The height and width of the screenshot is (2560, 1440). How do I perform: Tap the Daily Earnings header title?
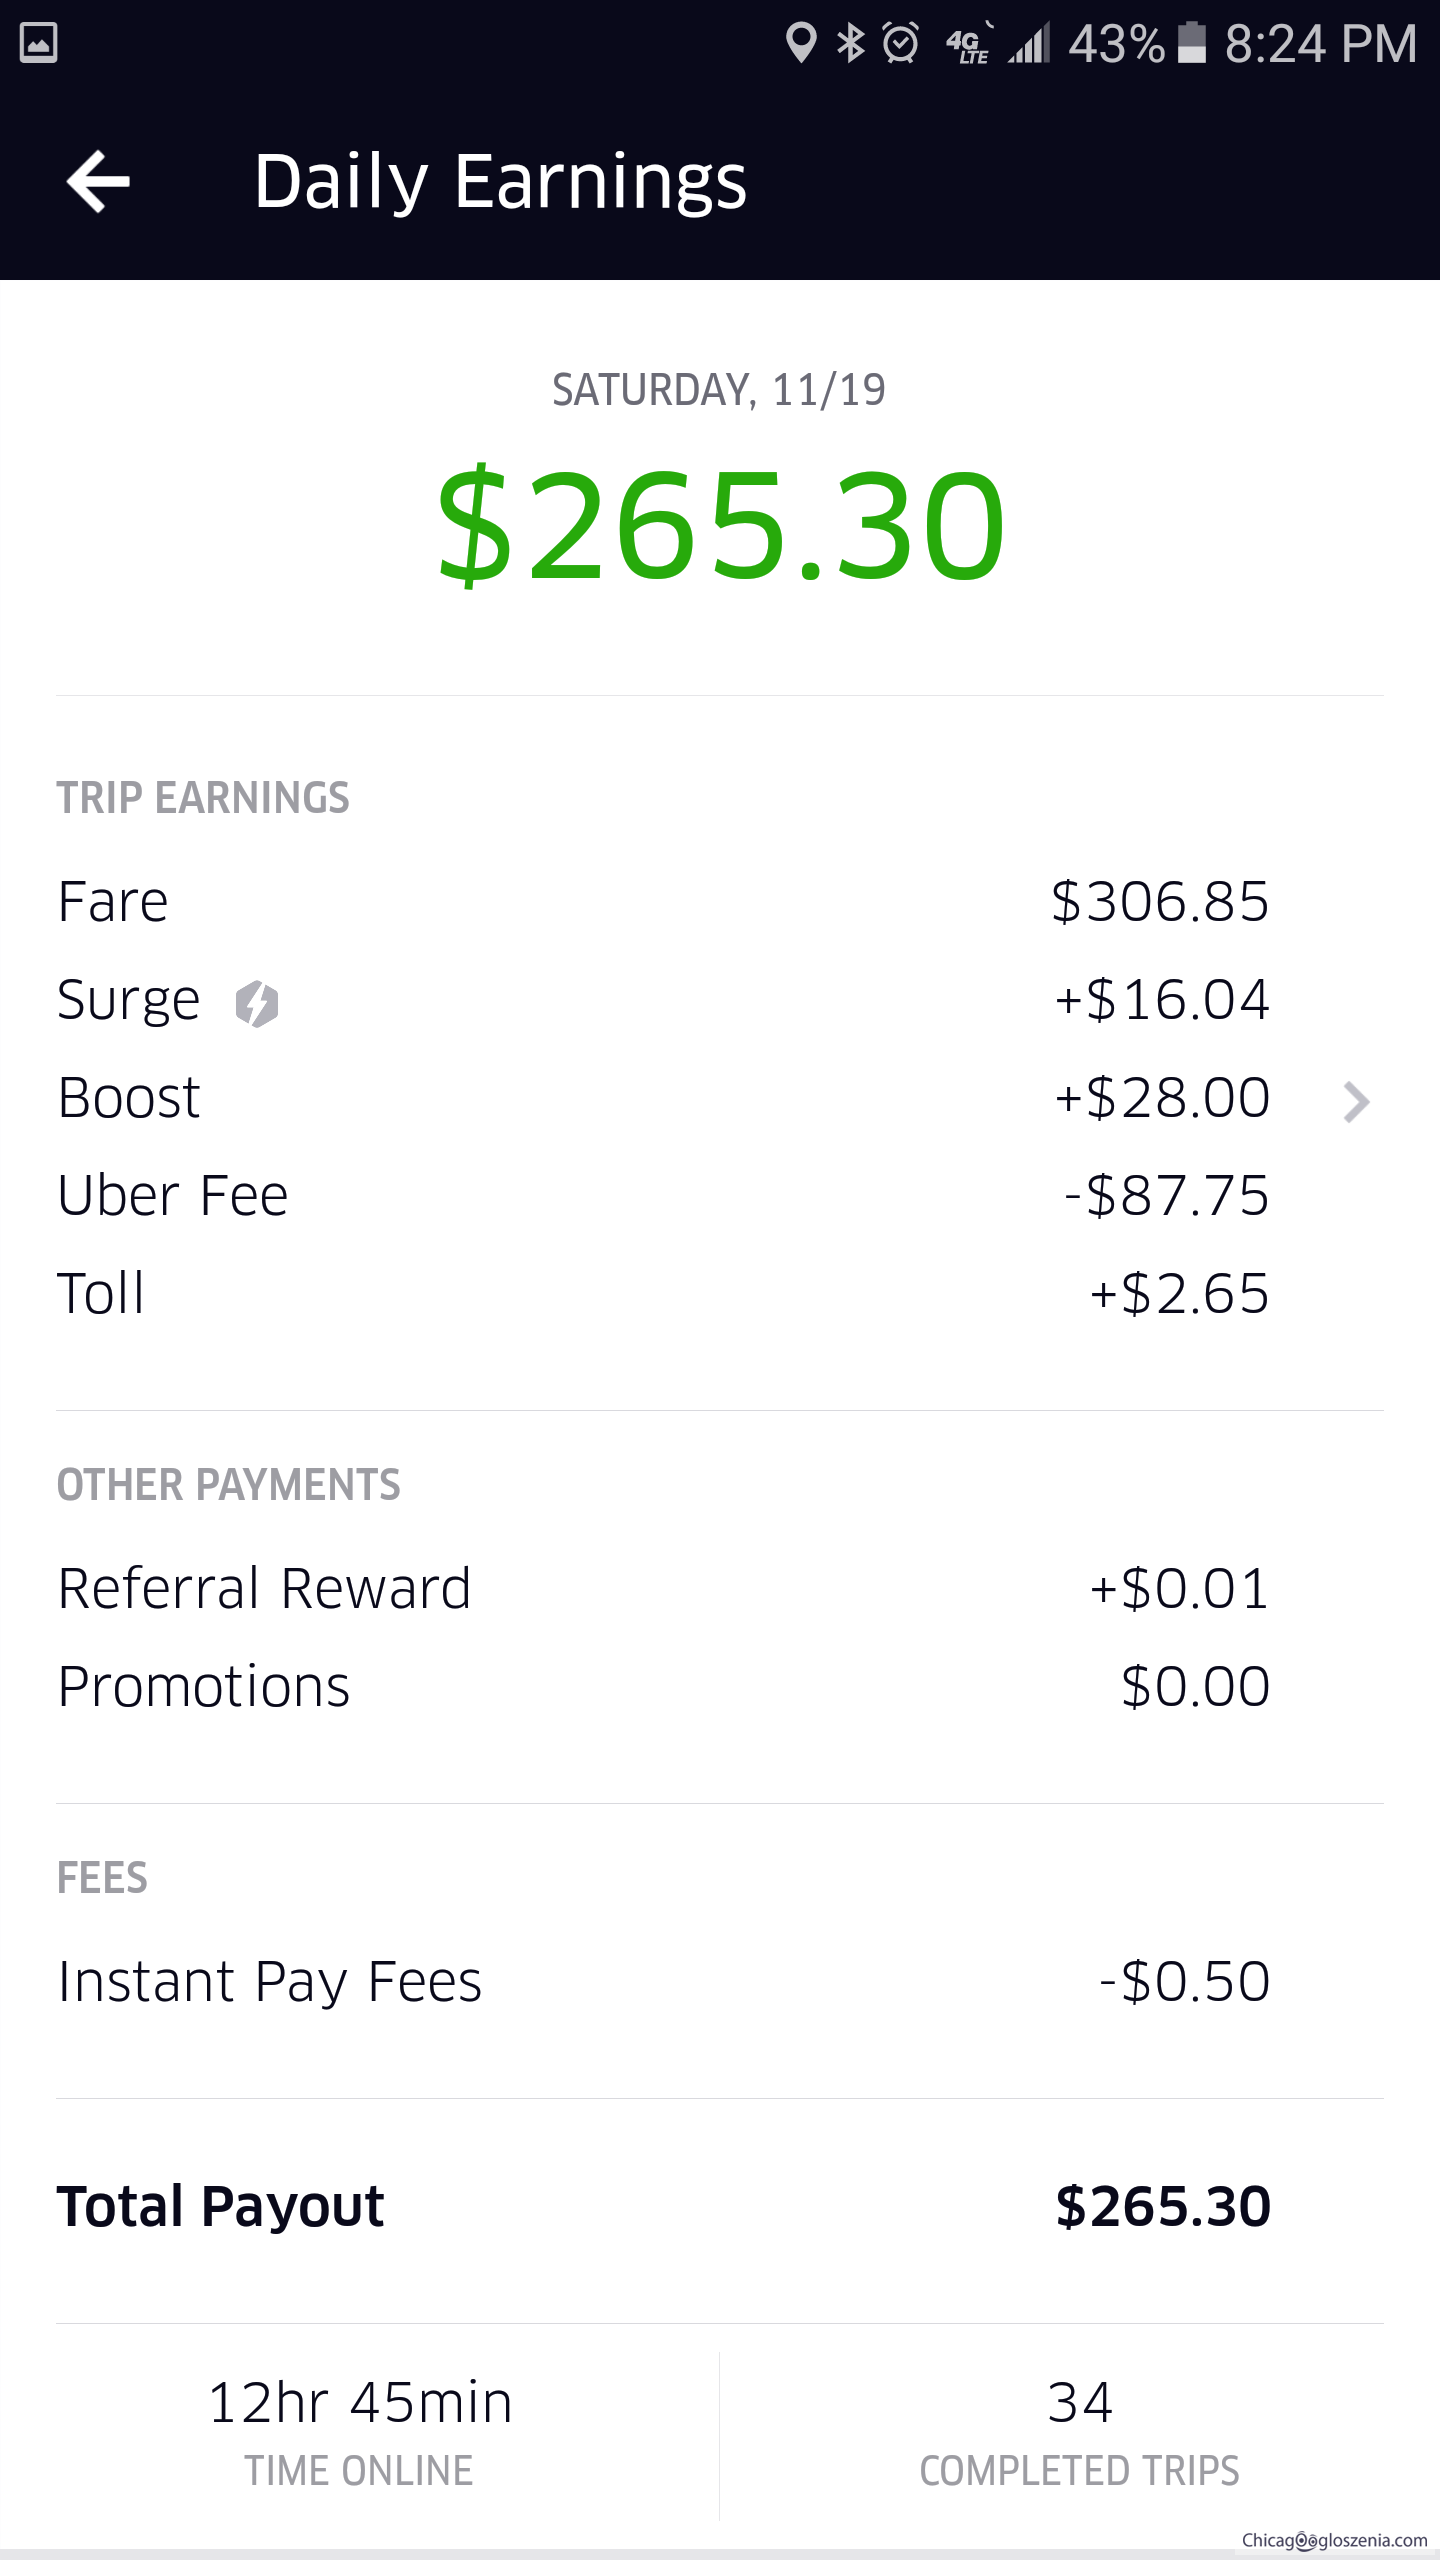coord(500,181)
